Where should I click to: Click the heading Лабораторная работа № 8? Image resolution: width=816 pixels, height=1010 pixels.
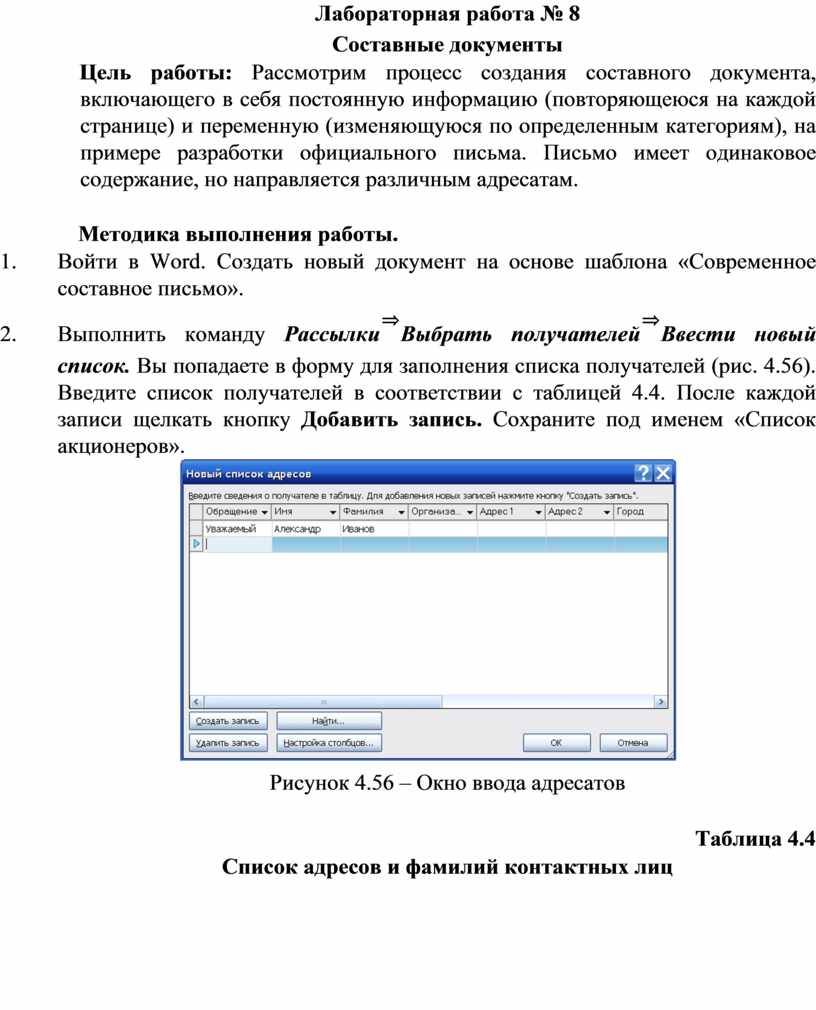448,14
